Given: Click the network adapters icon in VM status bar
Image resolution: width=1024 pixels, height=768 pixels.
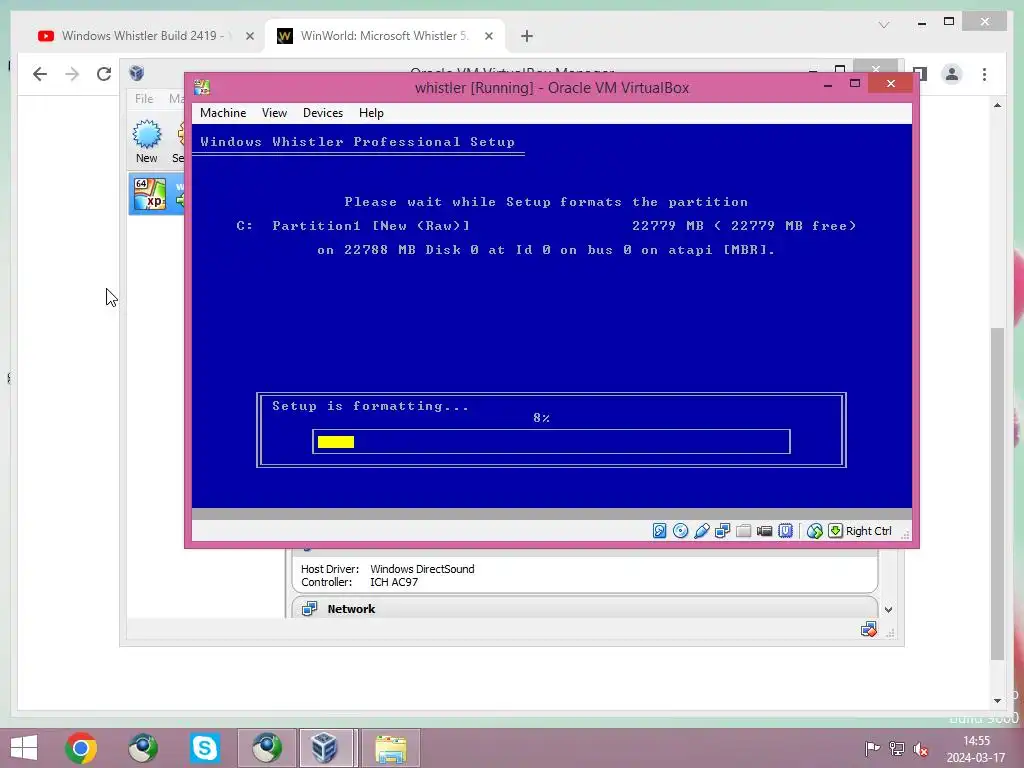Looking at the screenshot, I should [x=722, y=531].
